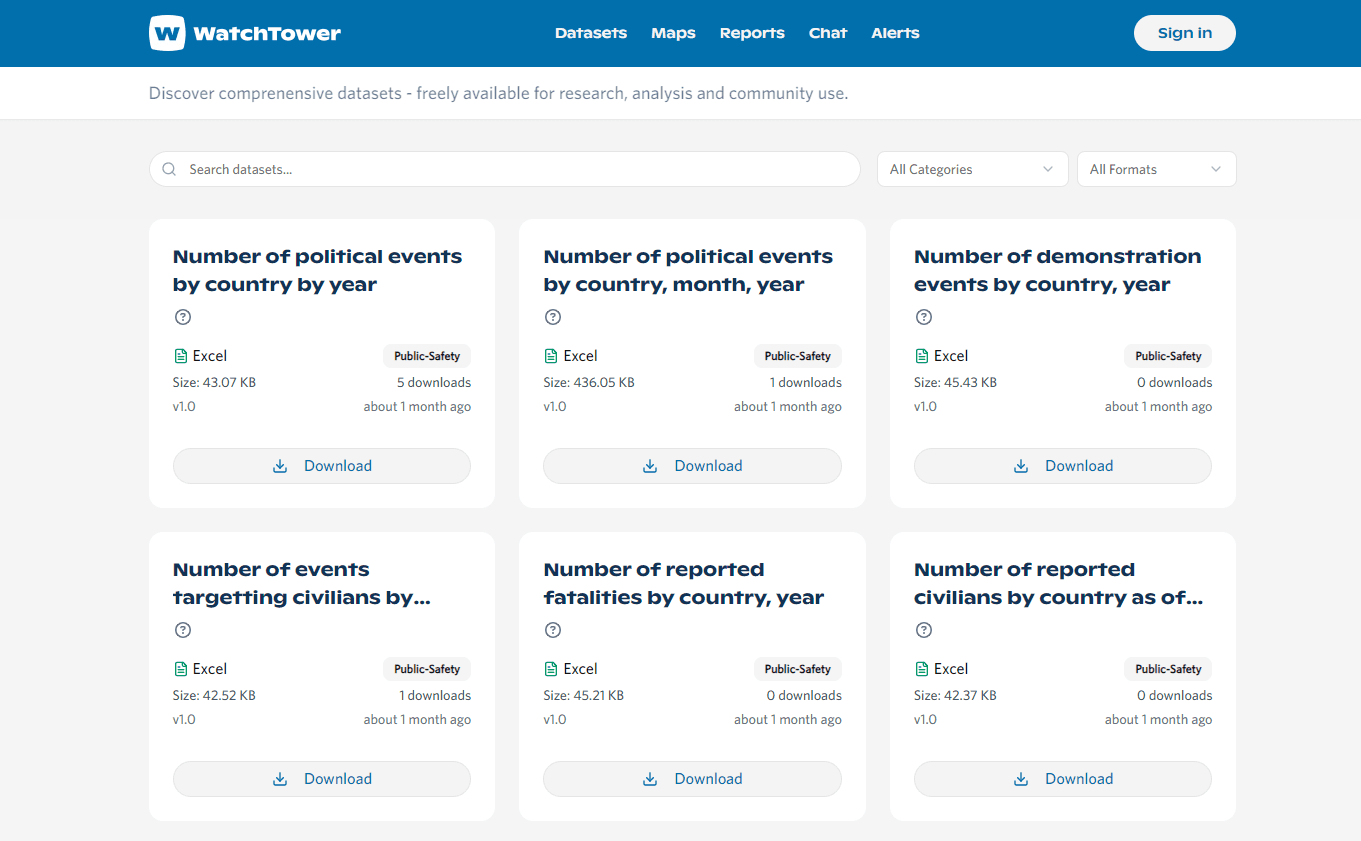Download political events by country by year
The height and width of the screenshot is (841, 1361).
pyautogui.click(x=322, y=466)
